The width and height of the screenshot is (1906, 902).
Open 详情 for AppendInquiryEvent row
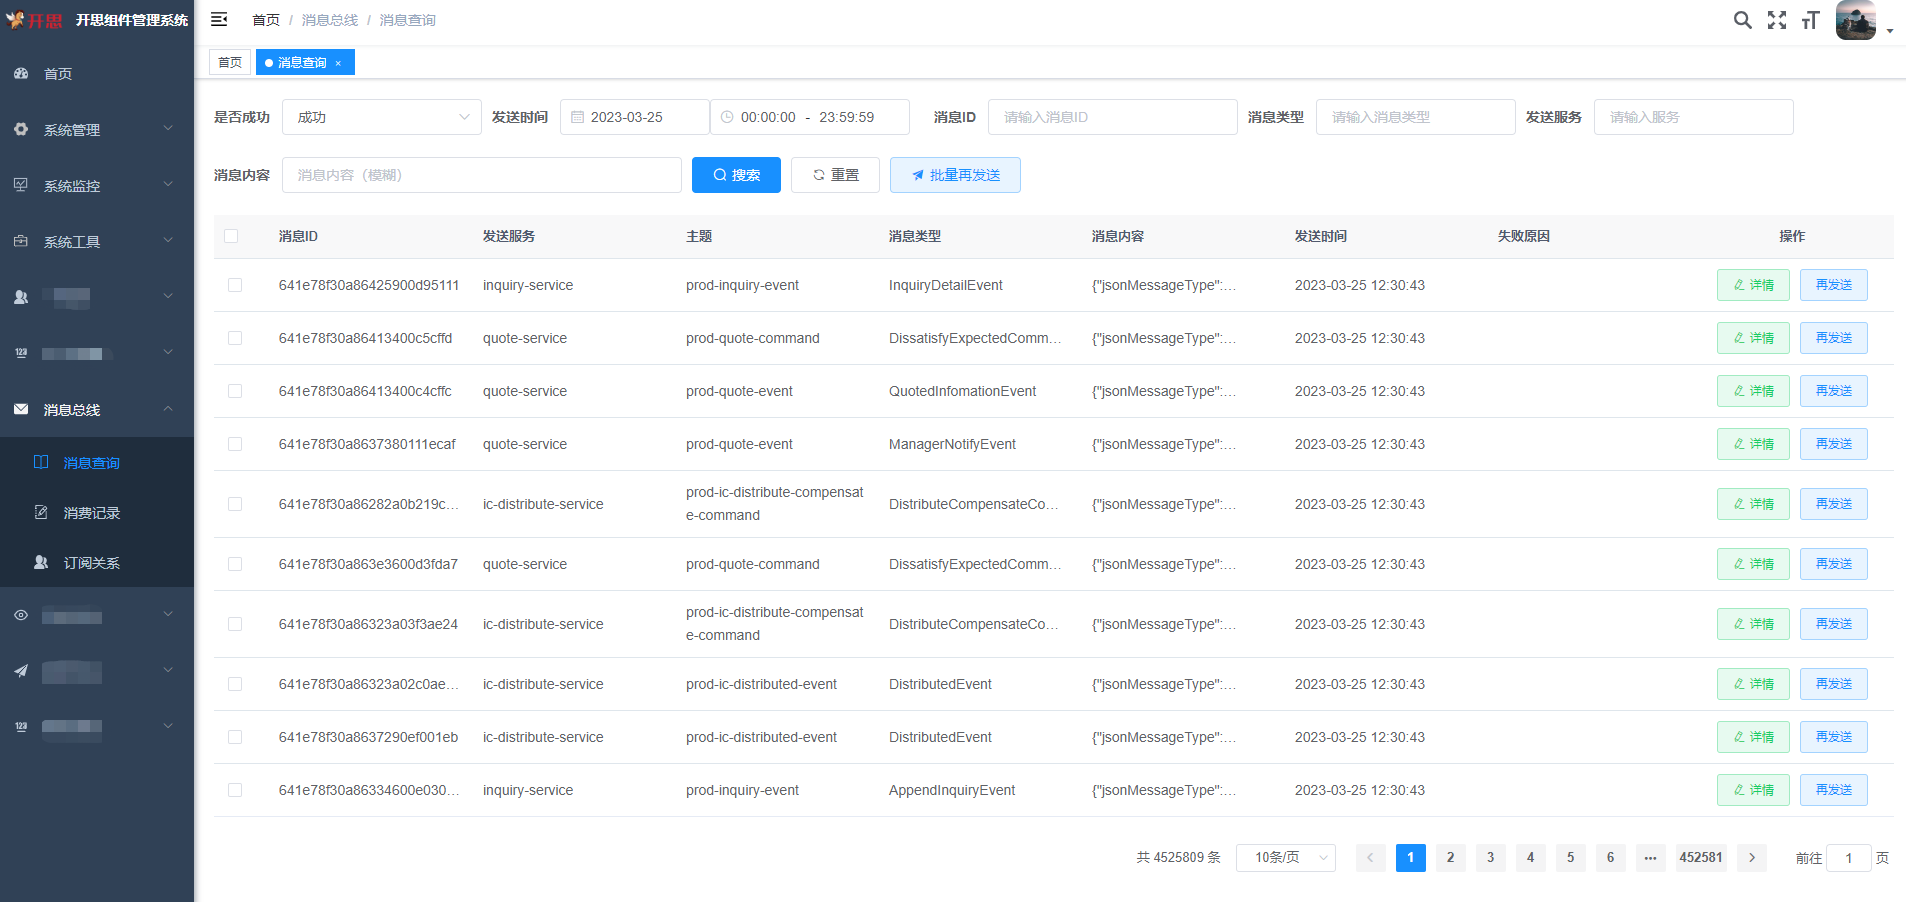[1753, 790]
